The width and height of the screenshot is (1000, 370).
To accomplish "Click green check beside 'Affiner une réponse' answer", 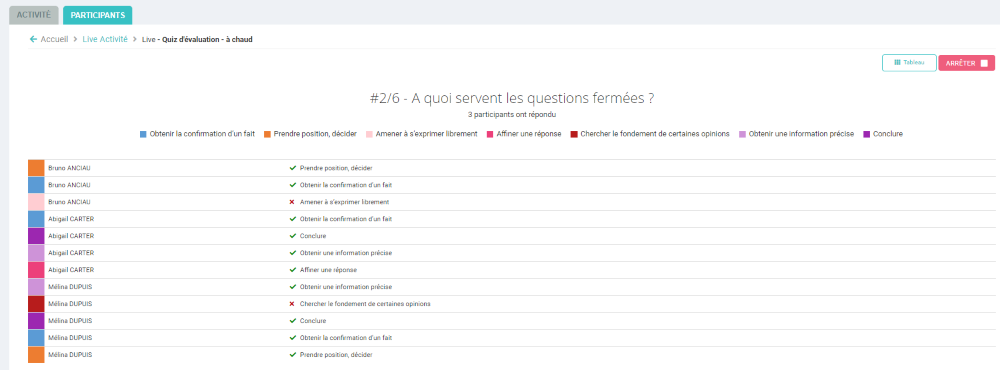I will click(x=293, y=270).
